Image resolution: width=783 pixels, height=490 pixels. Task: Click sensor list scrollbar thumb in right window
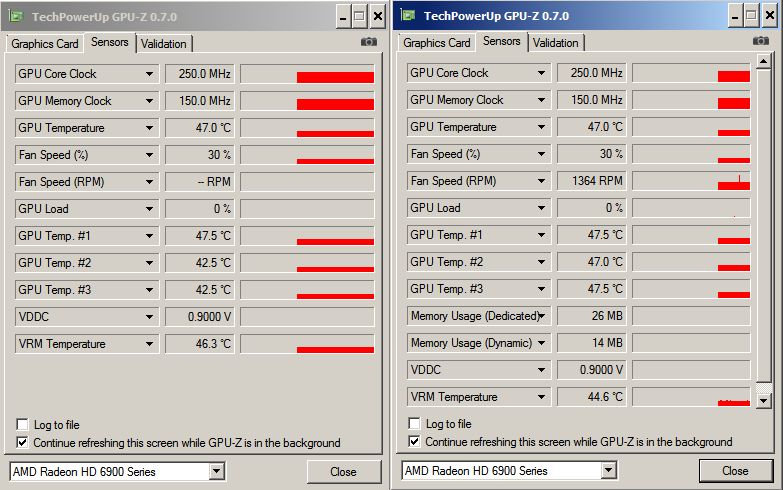764,226
